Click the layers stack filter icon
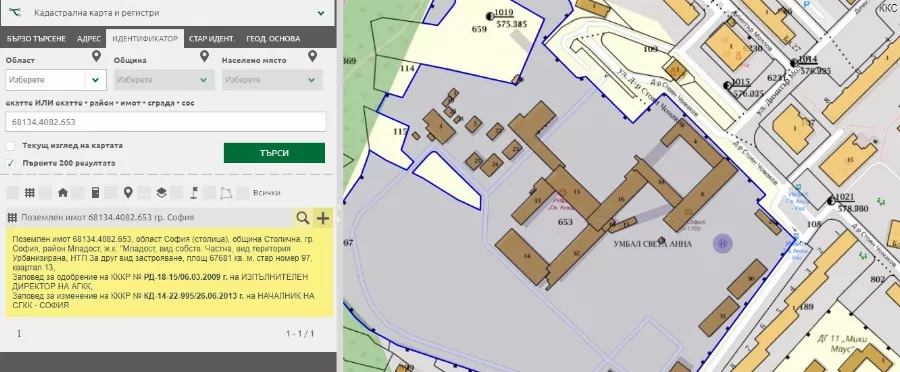 pyautogui.click(x=161, y=193)
